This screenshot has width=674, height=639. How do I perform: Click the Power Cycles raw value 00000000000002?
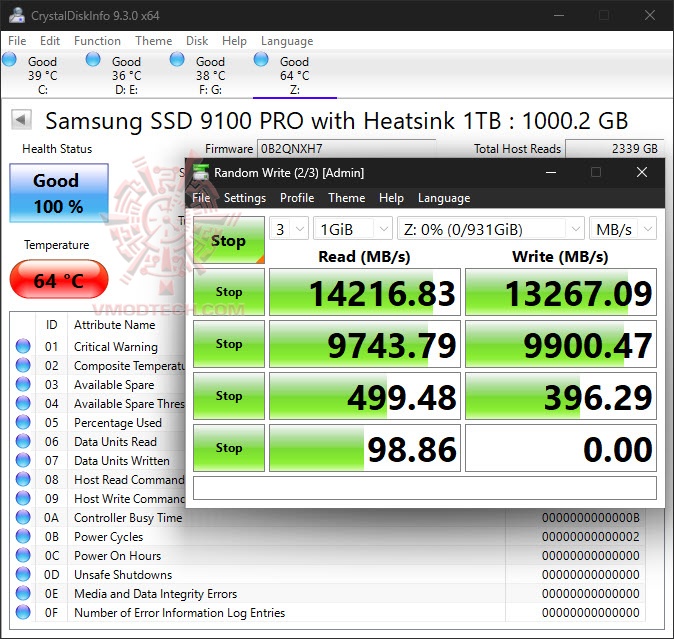point(590,536)
